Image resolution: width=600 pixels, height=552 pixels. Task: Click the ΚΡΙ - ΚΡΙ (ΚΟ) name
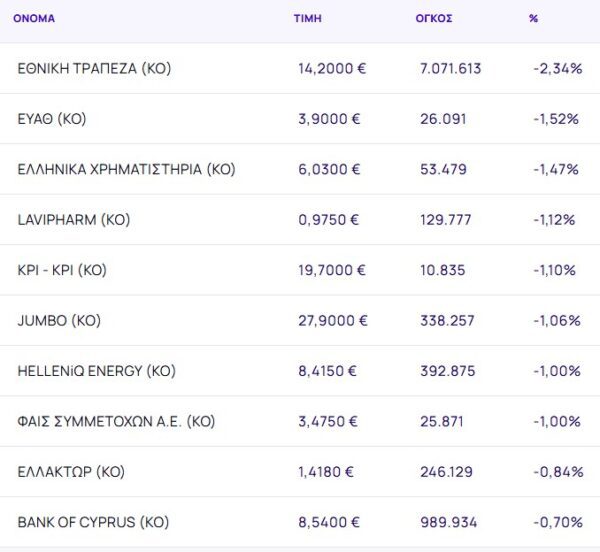(62, 270)
